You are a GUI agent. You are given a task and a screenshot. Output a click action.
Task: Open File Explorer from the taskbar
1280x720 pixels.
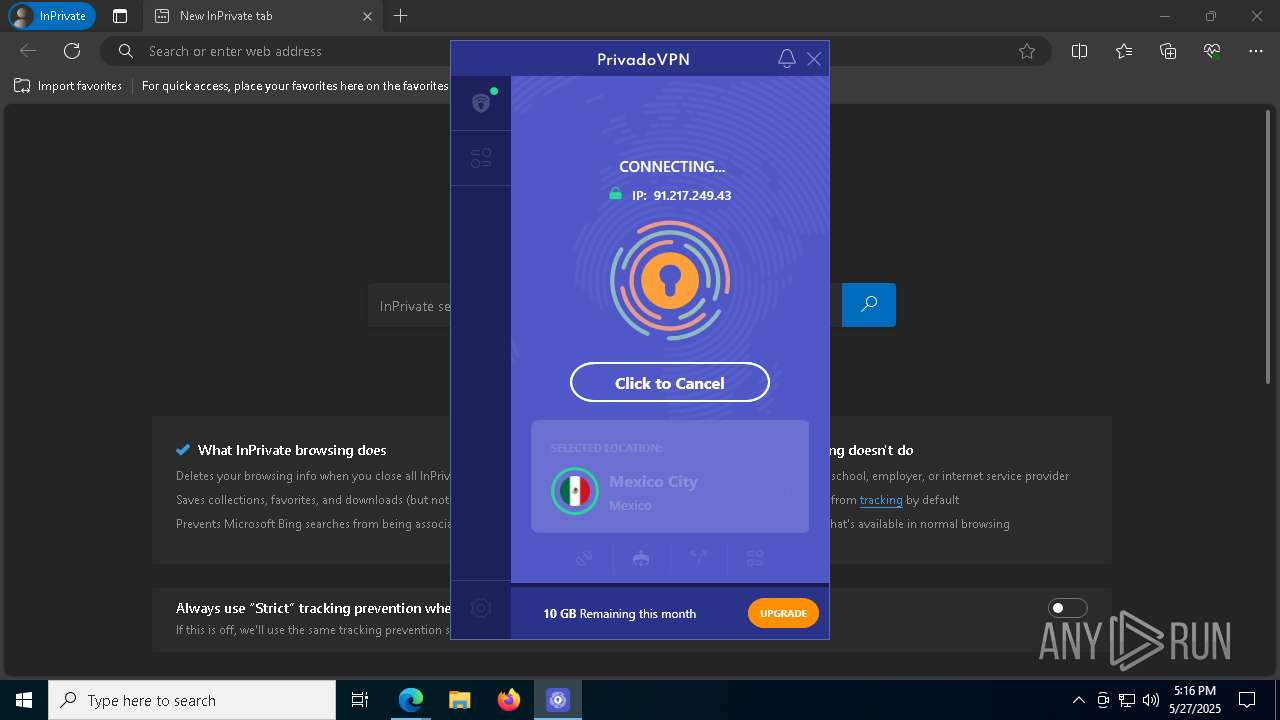(x=460, y=700)
